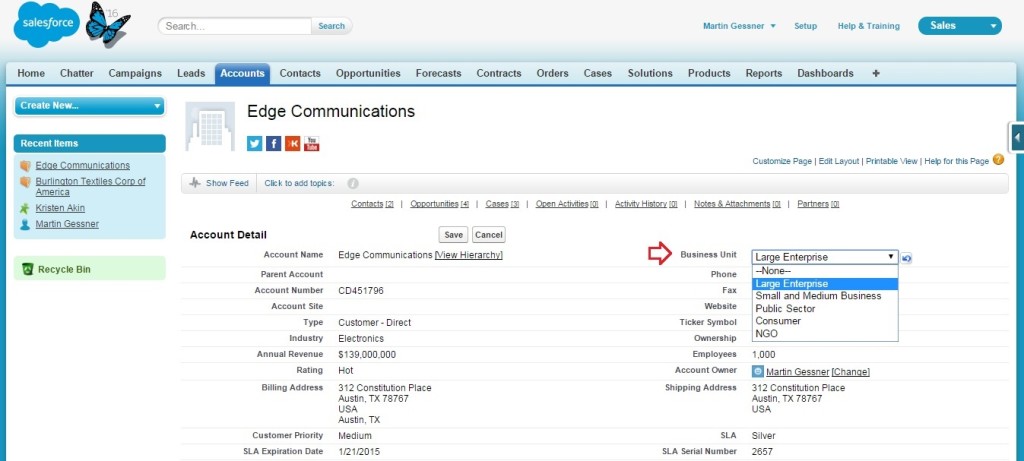Open the Setup link
The width and height of the screenshot is (1024, 461).
[805, 26]
